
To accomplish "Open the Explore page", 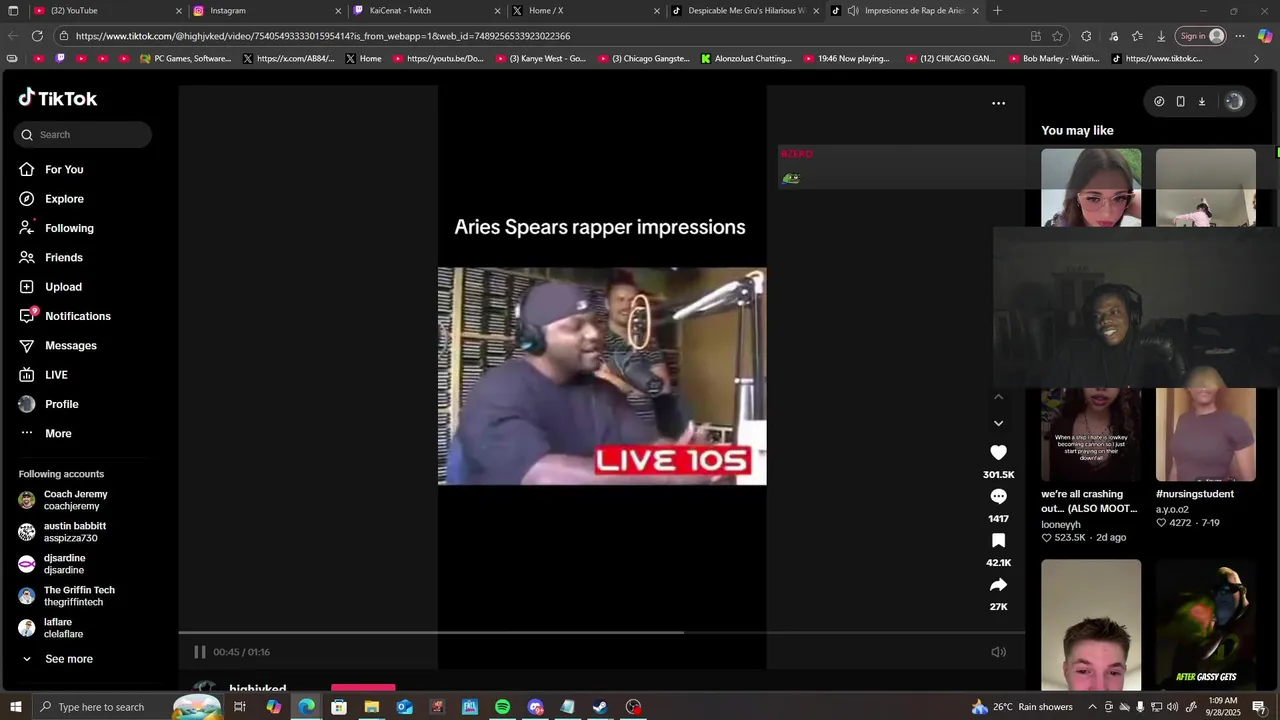I will (x=51, y=199).
